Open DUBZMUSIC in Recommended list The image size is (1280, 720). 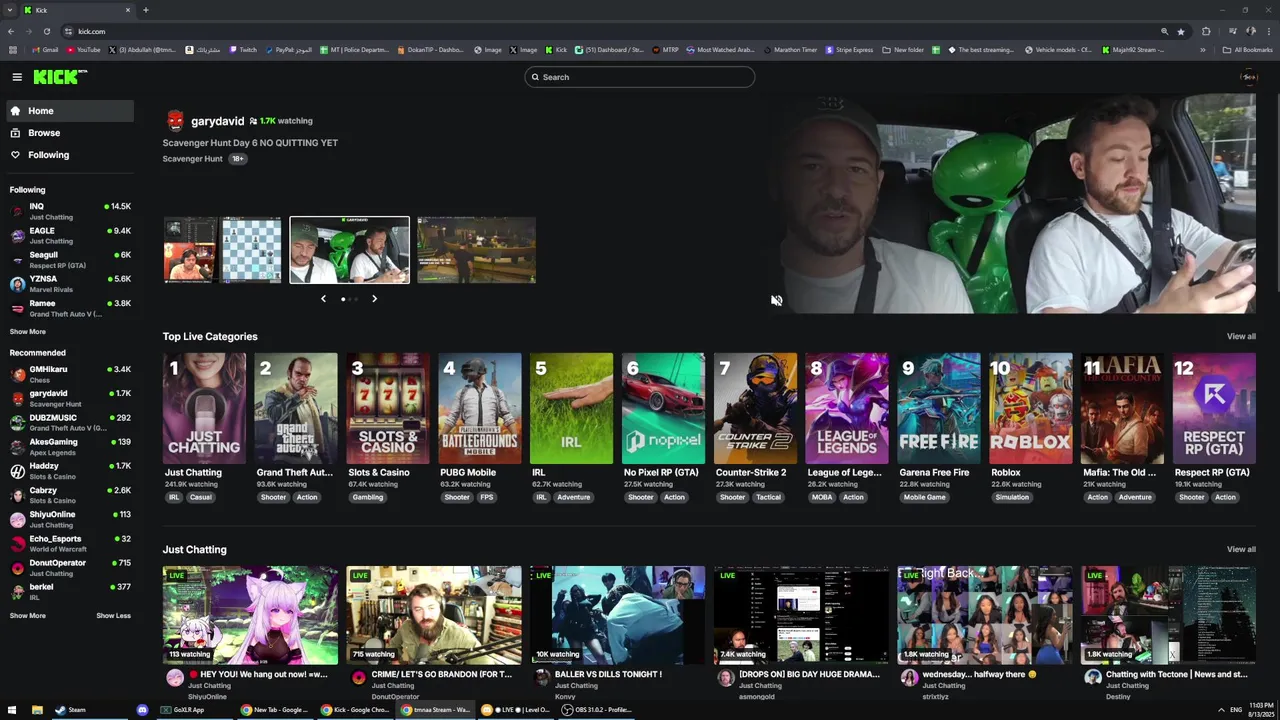coord(69,422)
